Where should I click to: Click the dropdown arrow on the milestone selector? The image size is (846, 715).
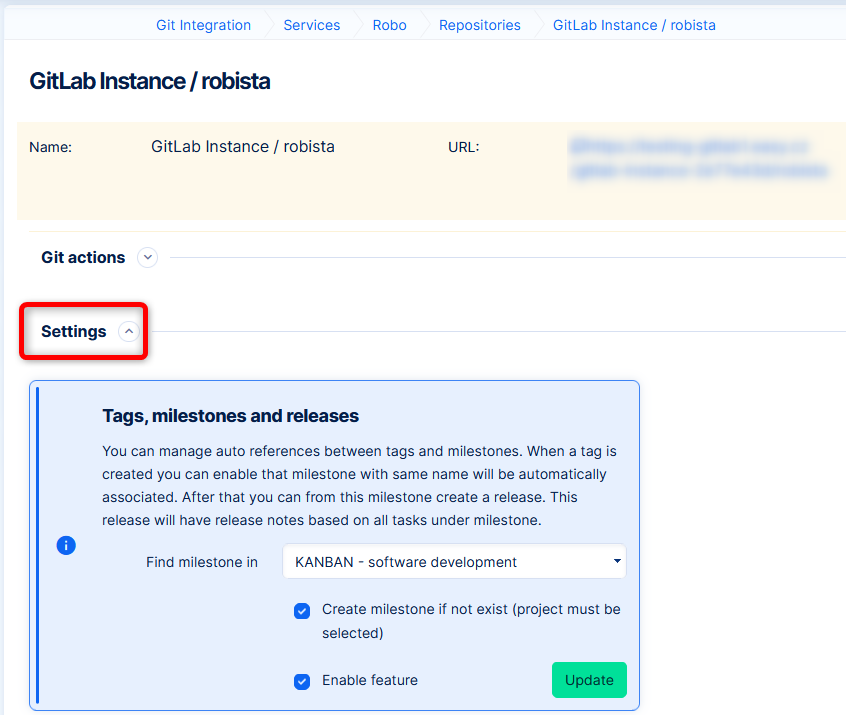pyautogui.click(x=617, y=562)
